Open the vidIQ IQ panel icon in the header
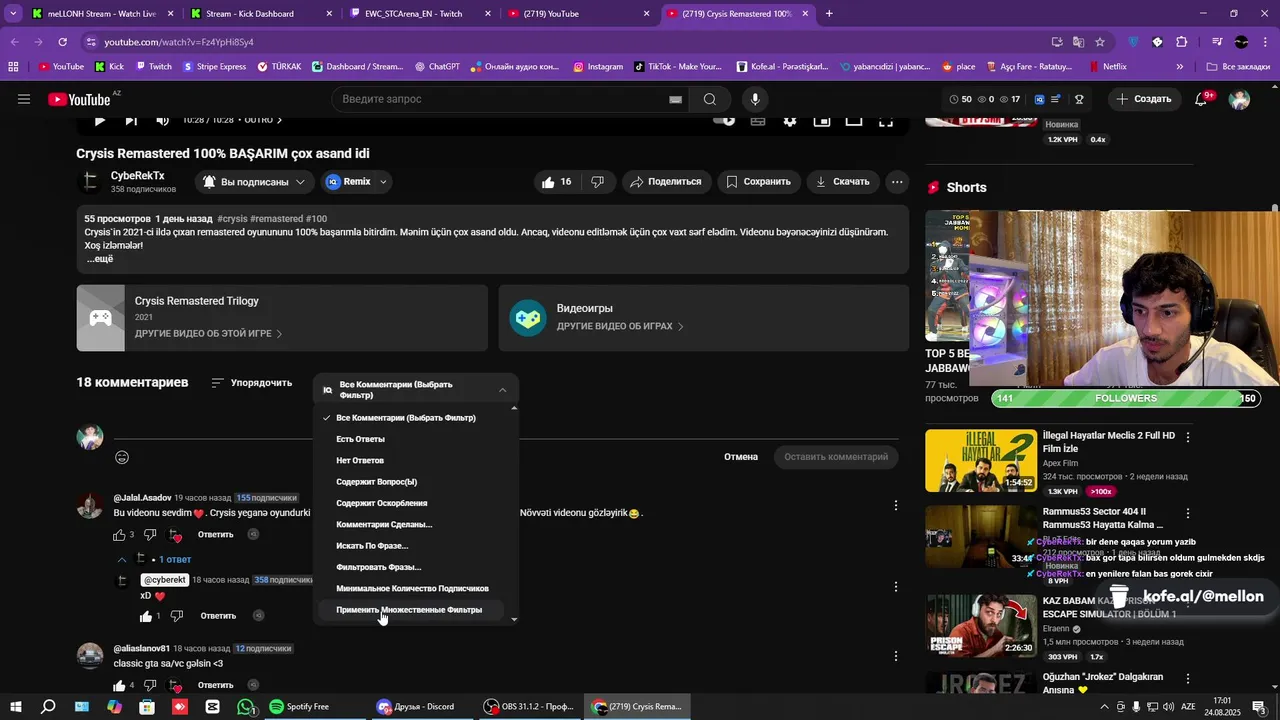This screenshot has height=720, width=1280. (x=1039, y=99)
